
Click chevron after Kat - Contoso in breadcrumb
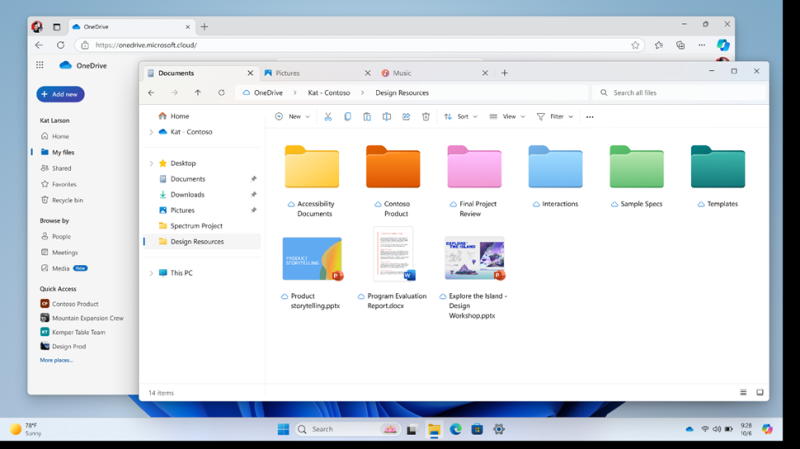(362, 93)
